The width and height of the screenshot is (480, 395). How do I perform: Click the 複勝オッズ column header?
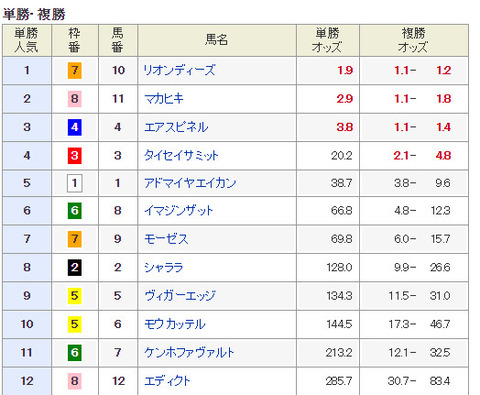coord(414,40)
